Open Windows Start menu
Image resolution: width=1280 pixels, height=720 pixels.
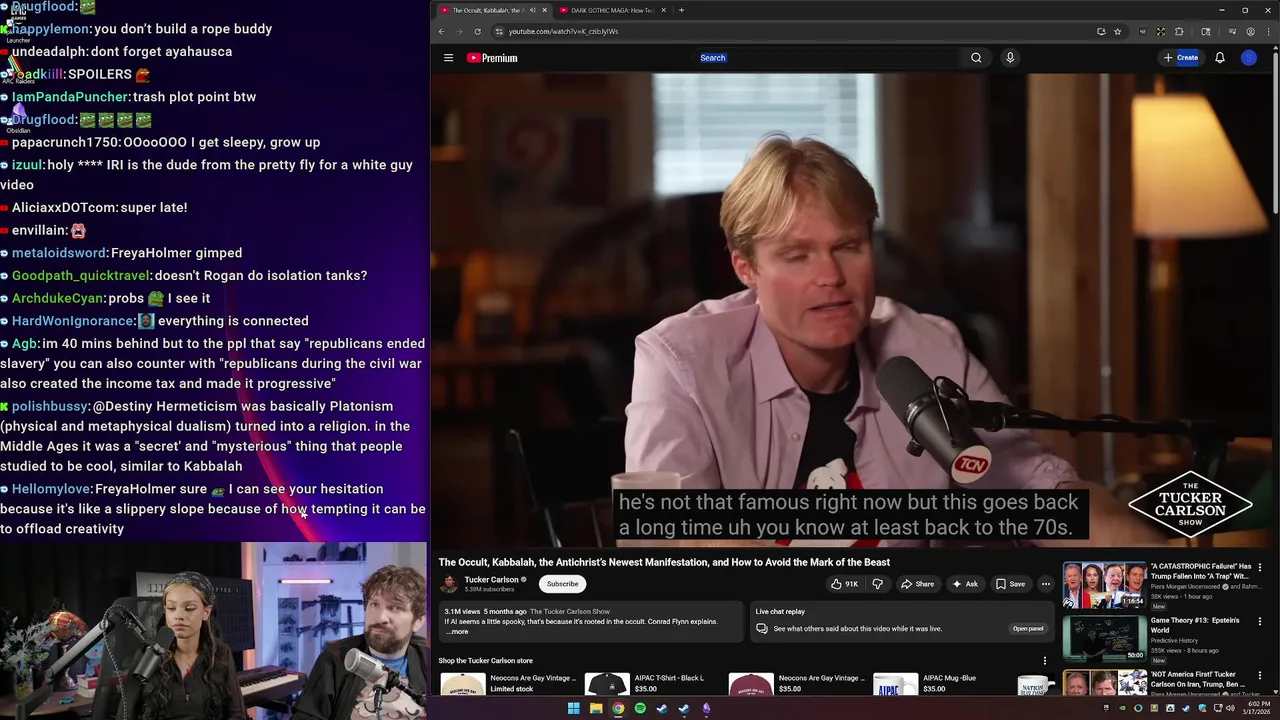click(x=574, y=709)
